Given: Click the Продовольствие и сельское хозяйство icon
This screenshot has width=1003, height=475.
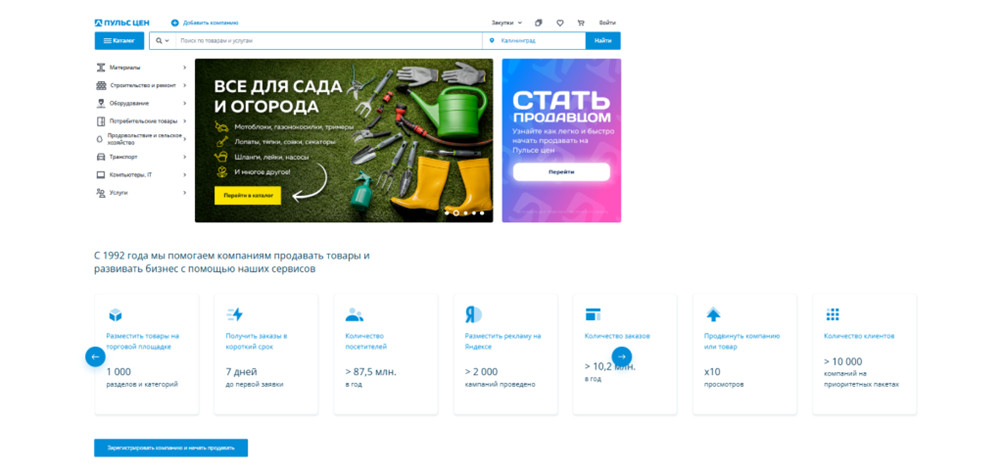Looking at the screenshot, I should point(100,139).
